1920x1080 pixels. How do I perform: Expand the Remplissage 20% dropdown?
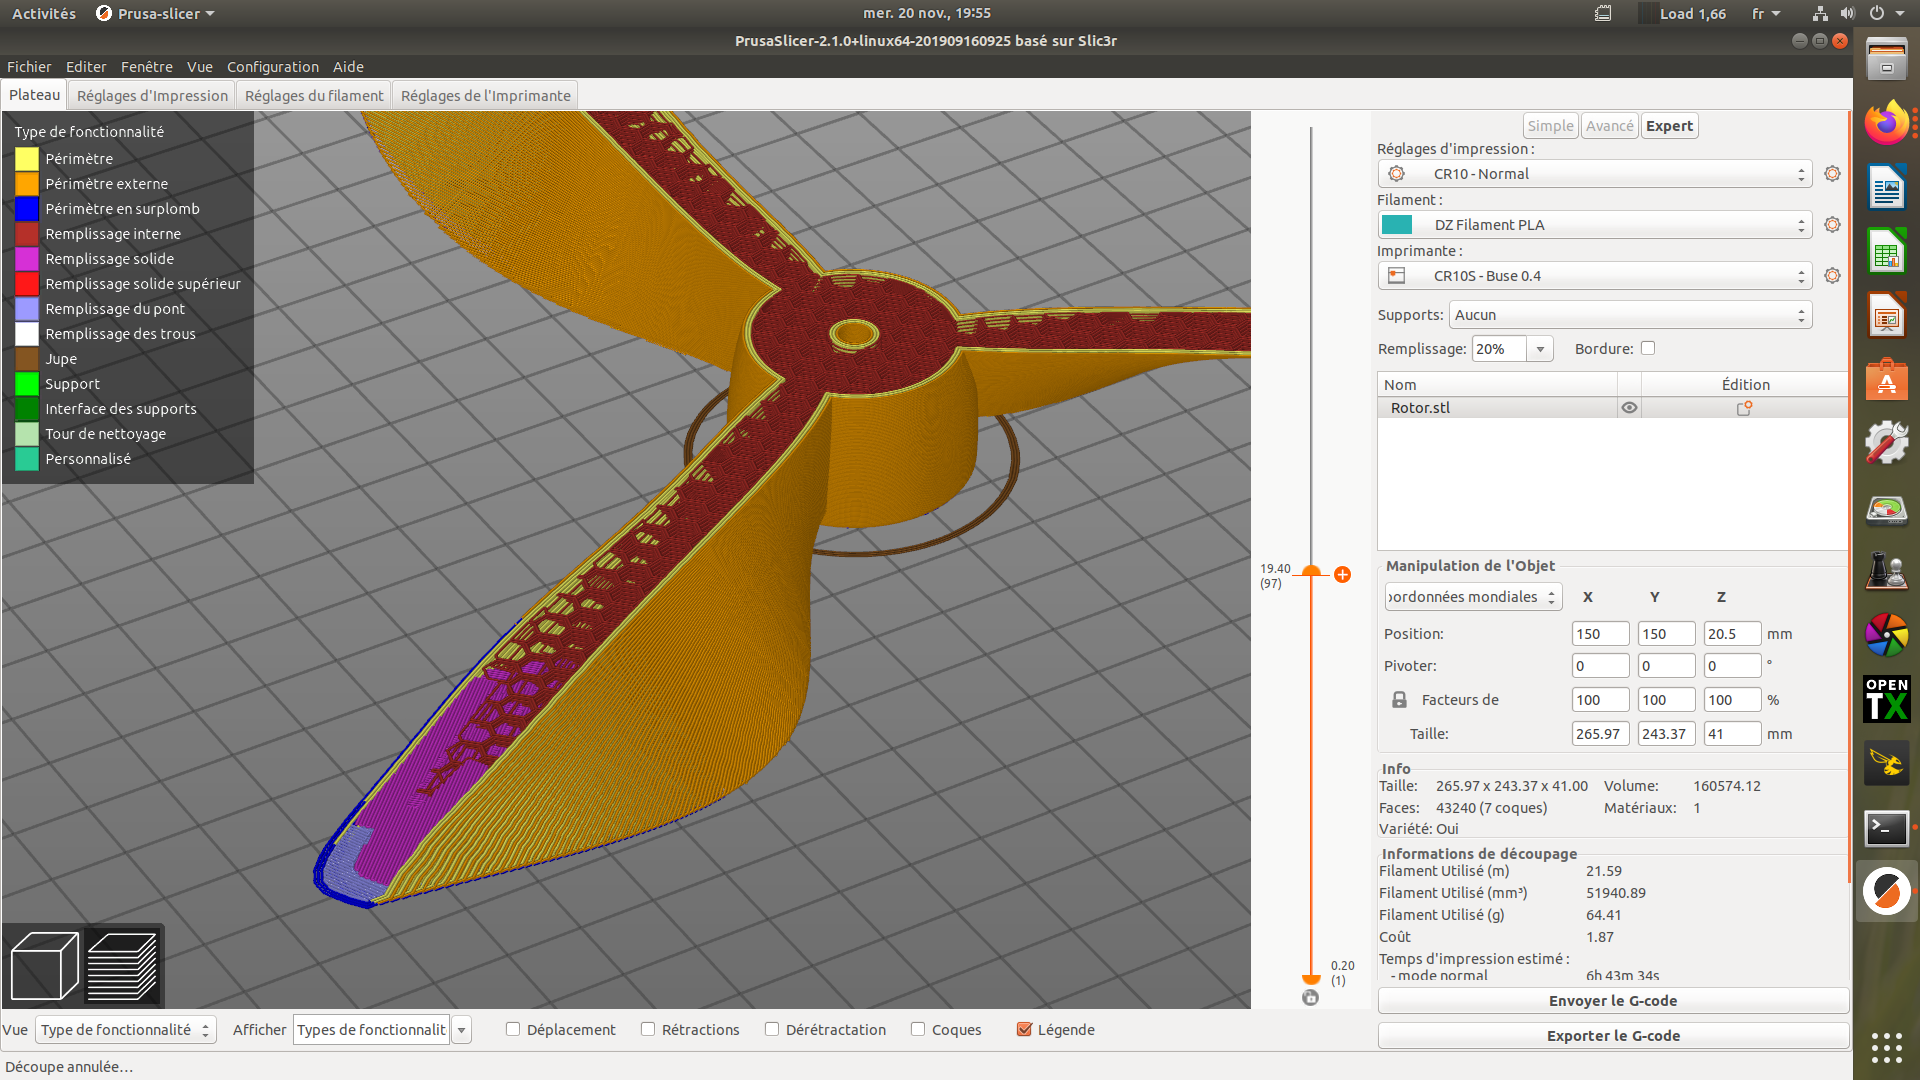coord(1540,349)
